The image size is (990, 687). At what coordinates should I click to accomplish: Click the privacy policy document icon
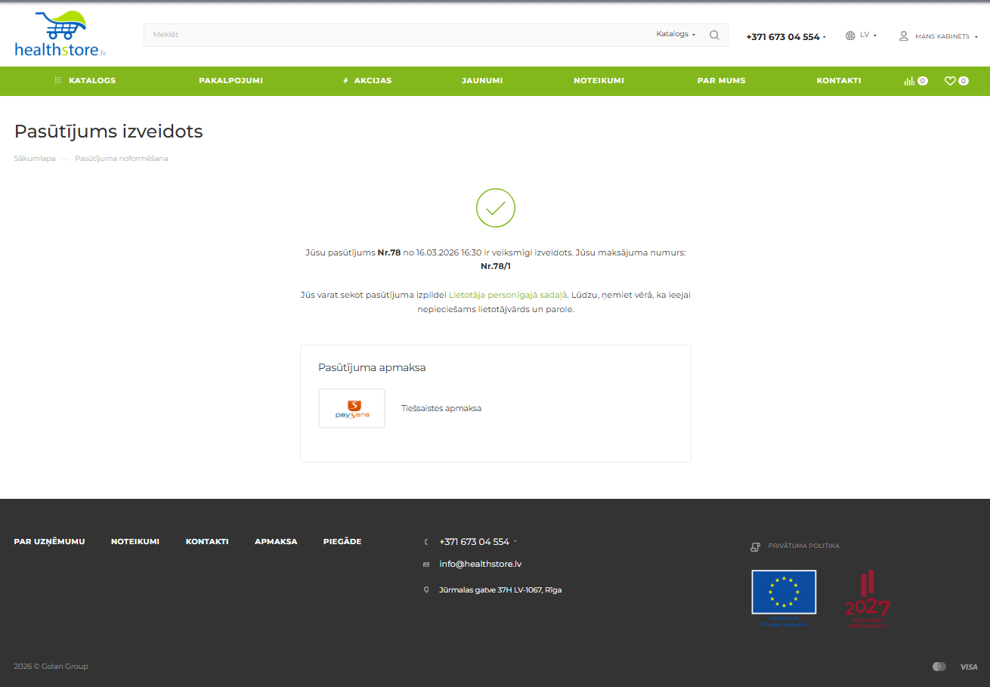[x=755, y=547]
